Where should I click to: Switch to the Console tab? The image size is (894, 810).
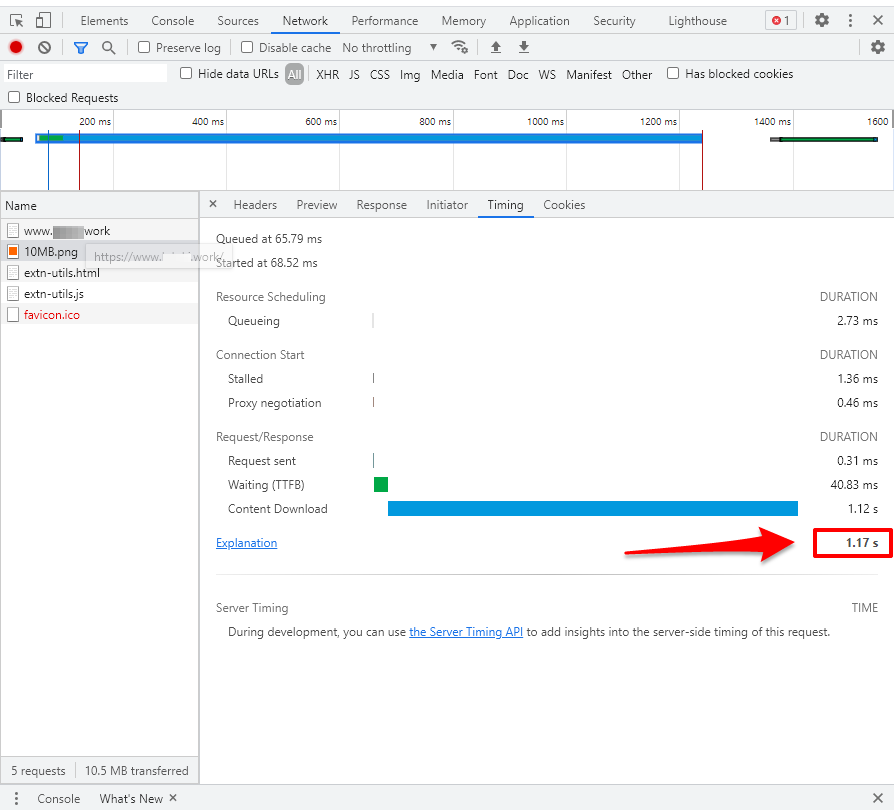pyautogui.click(x=173, y=21)
